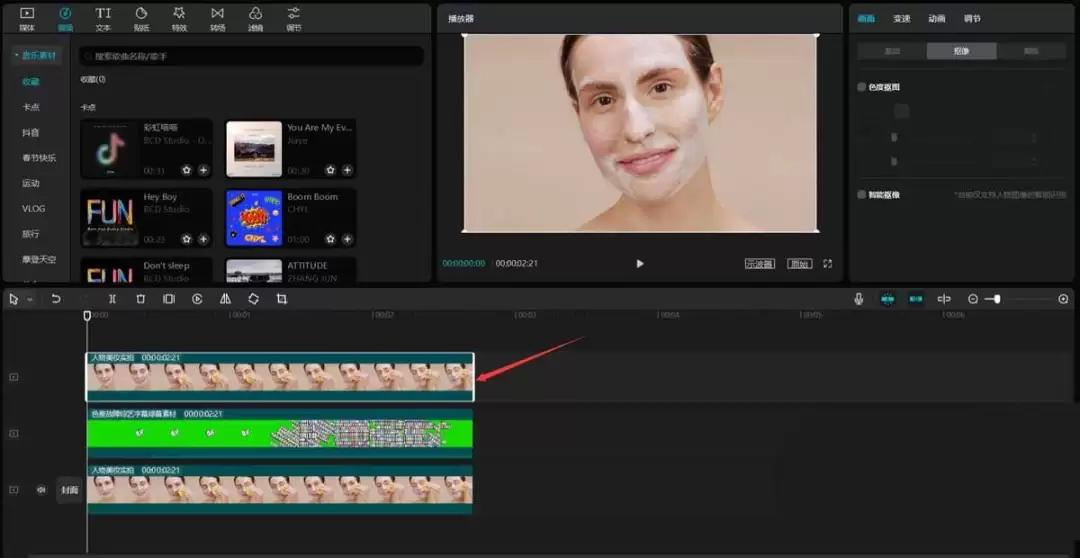
Task: Open the 特效 (Effects) panel icon
Action: click(179, 17)
